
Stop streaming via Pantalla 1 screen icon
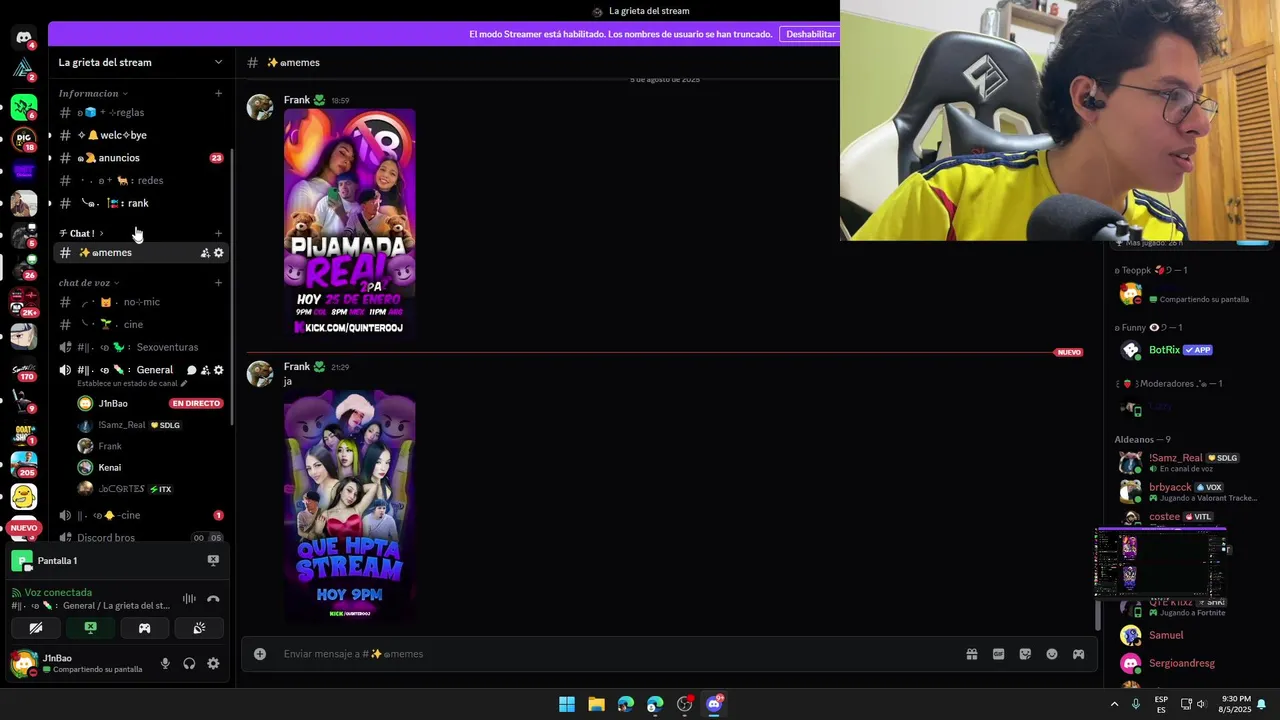click(x=213, y=561)
